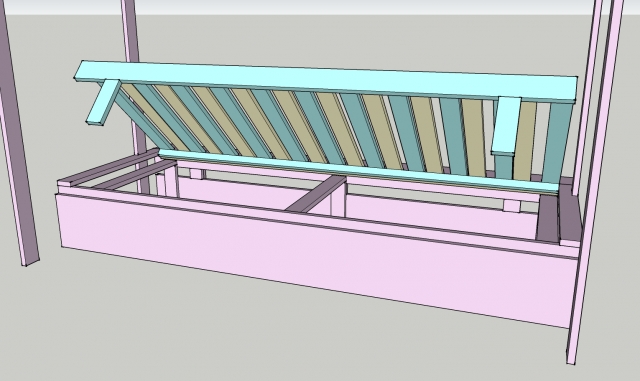
Task: Click the angled cyan arm stub at left
Action: click(x=103, y=102)
